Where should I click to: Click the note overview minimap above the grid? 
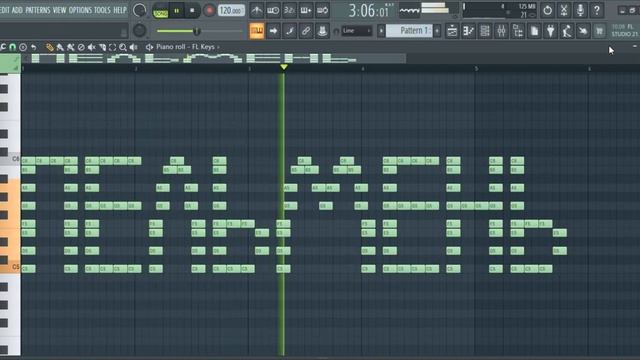tap(216, 58)
